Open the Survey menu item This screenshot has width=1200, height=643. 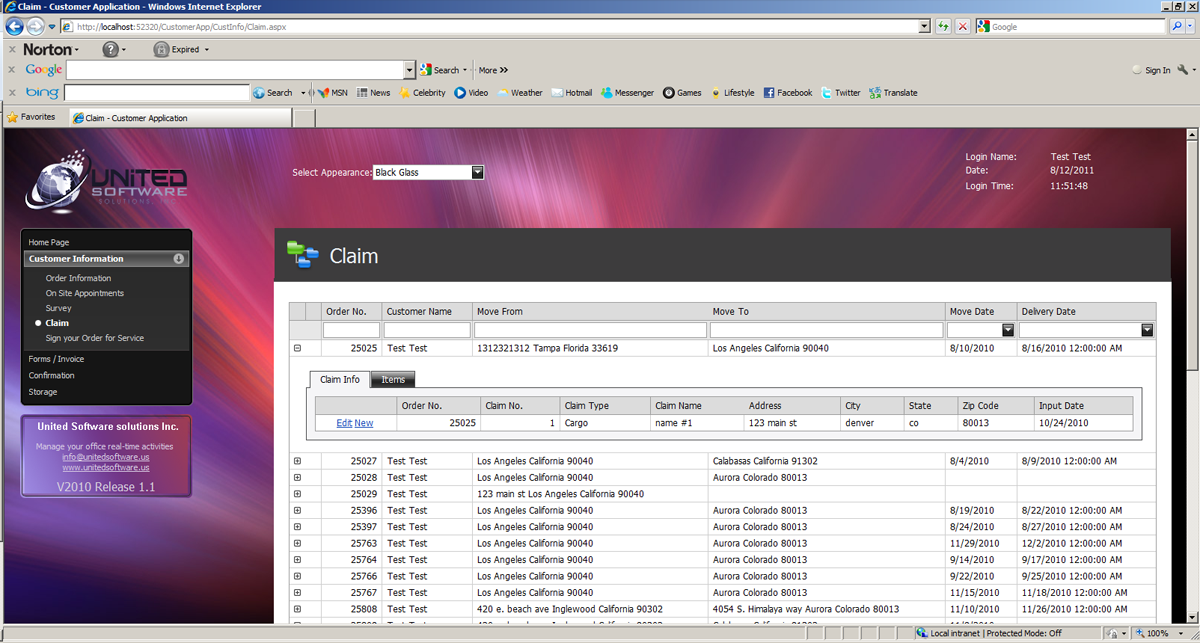[58, 308]
